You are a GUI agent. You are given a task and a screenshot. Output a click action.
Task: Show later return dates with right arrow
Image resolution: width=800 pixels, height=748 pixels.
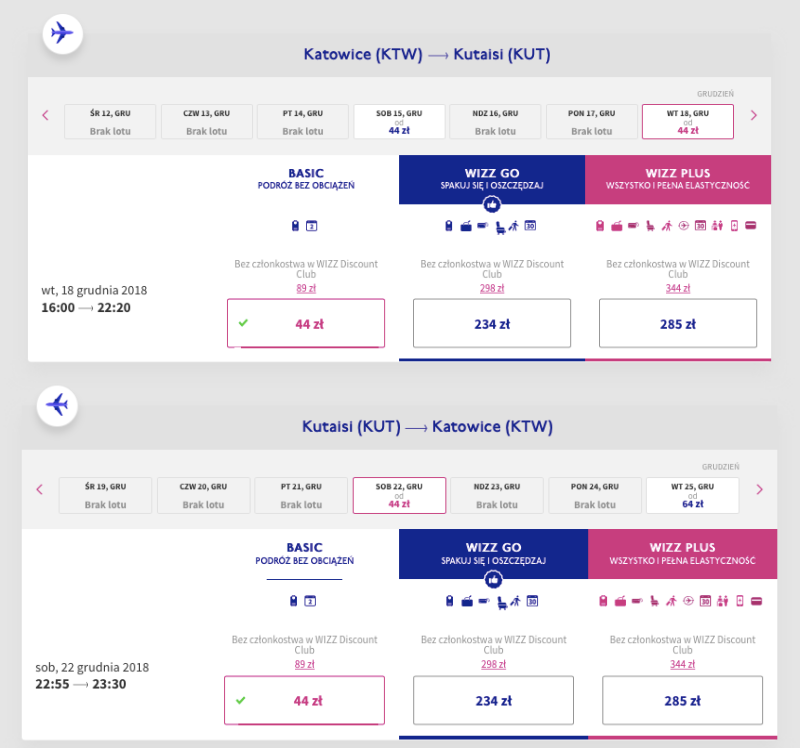click(759, 489)
